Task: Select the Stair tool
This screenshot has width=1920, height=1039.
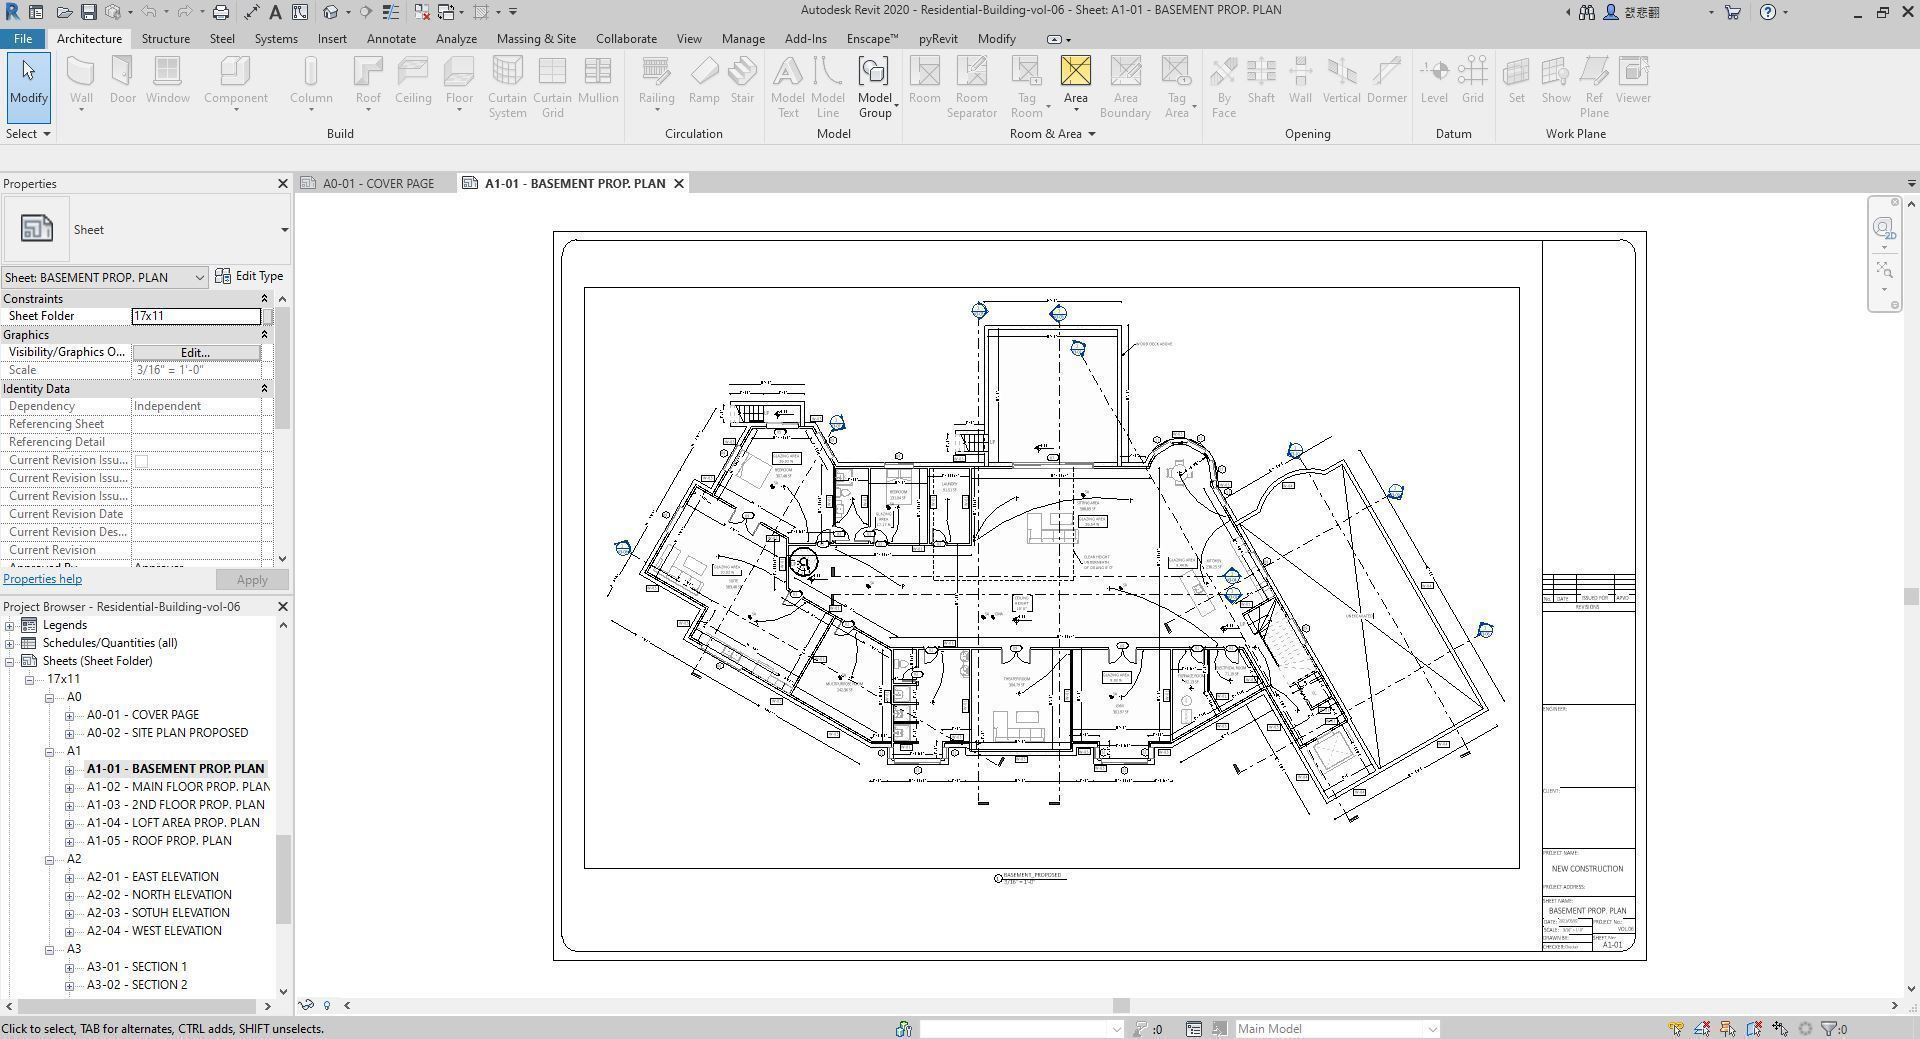Action: click(x=742, y=82)
